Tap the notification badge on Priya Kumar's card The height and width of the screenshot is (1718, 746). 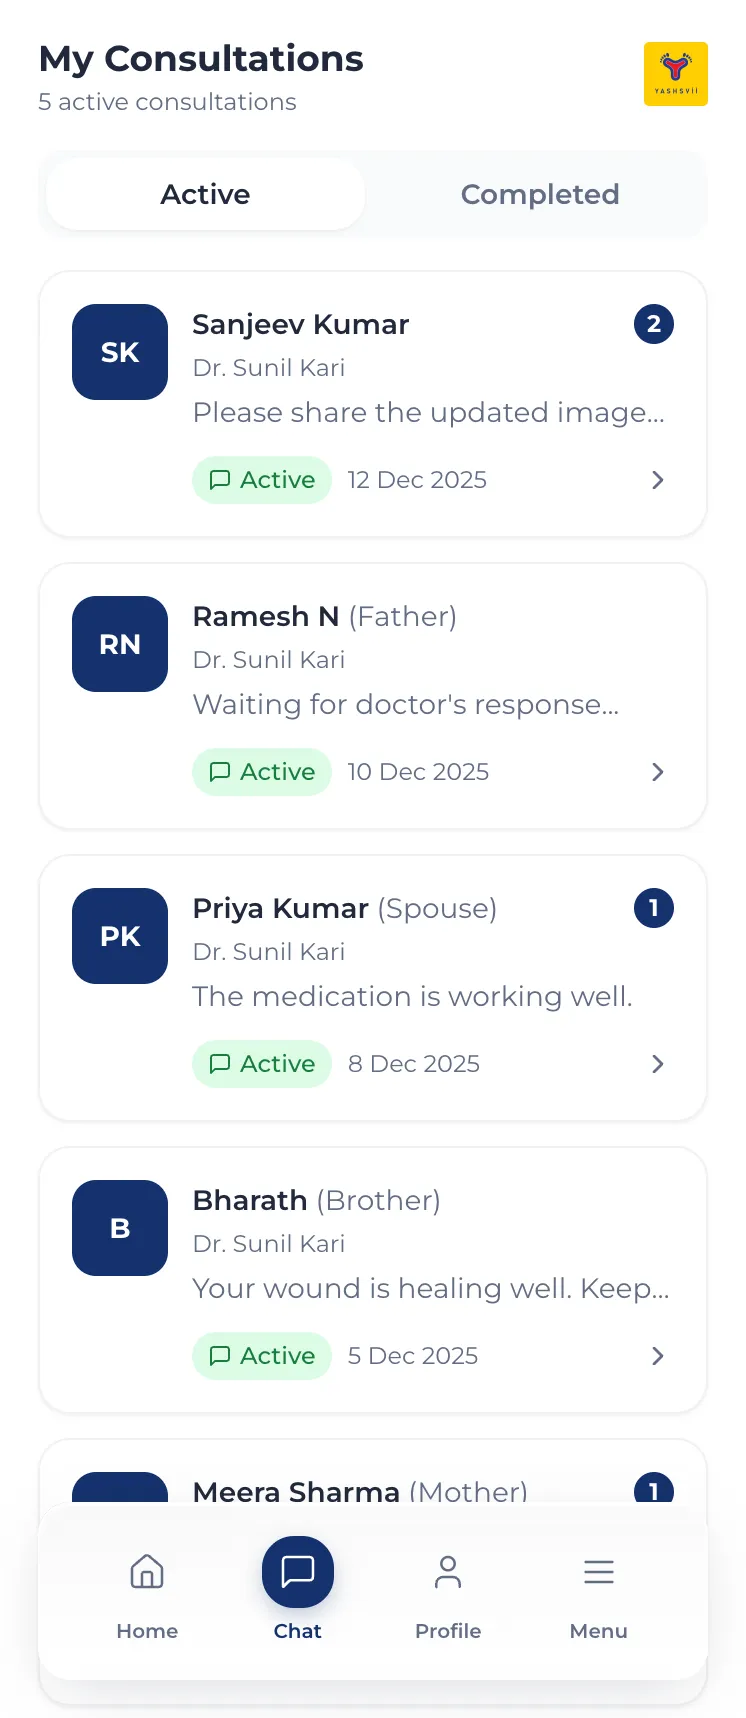coord(654,908)
